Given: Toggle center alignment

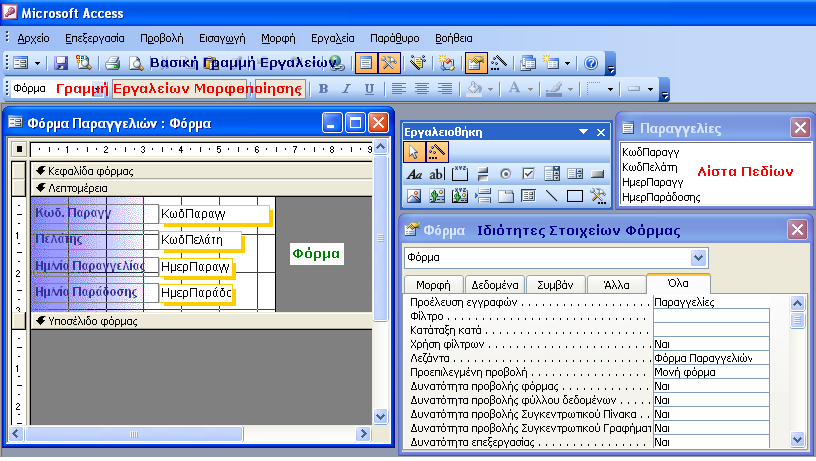Looking at the screenshot, I should pos(422,89).
